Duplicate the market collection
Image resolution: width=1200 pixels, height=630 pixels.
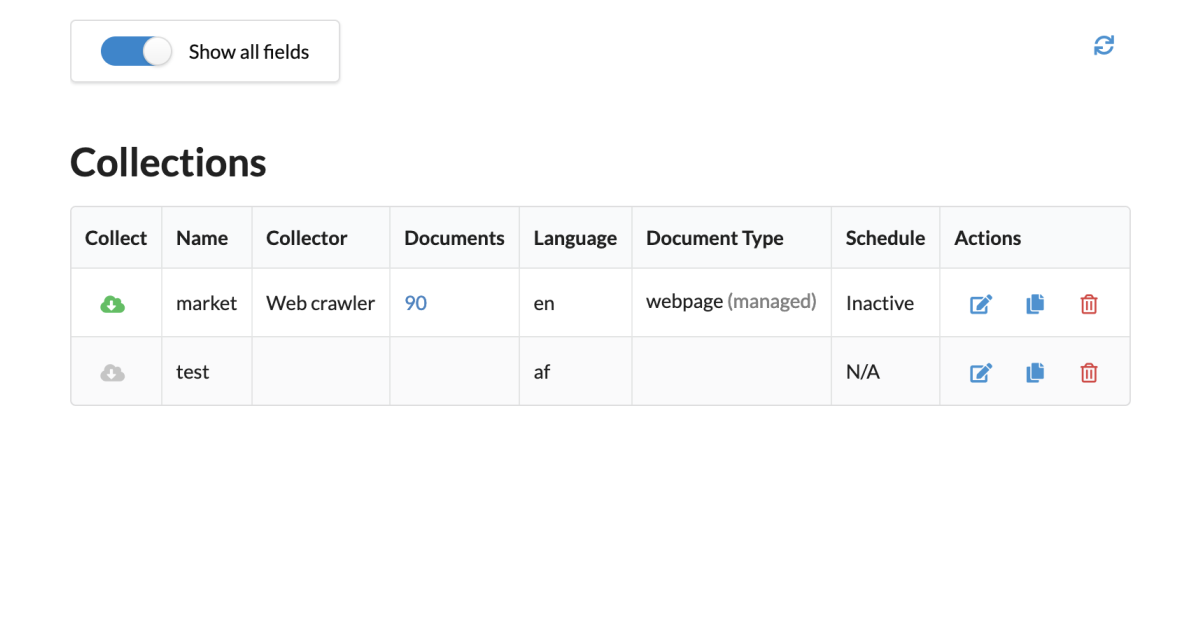(x=1034, y=303)
